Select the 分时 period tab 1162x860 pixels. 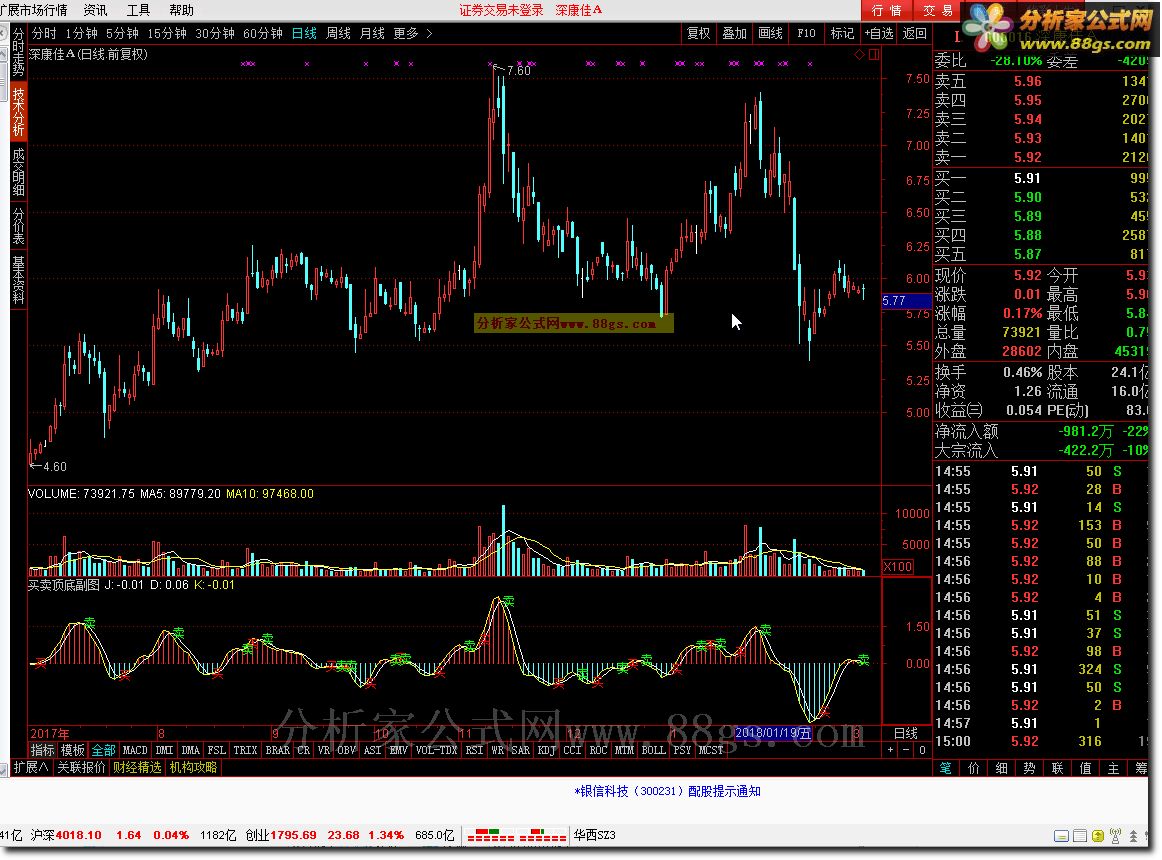point(44,33)
